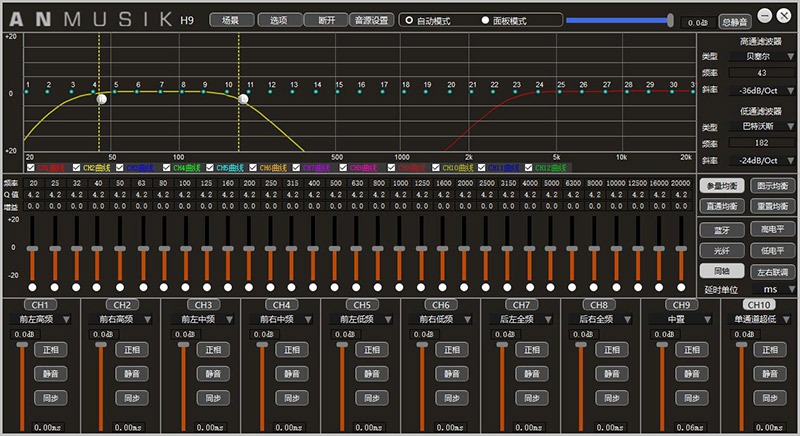Viewport: 800px width, 436px height.
Task: Uncheck the CH2曲线 curve checkbox
Action: point(74,168)
